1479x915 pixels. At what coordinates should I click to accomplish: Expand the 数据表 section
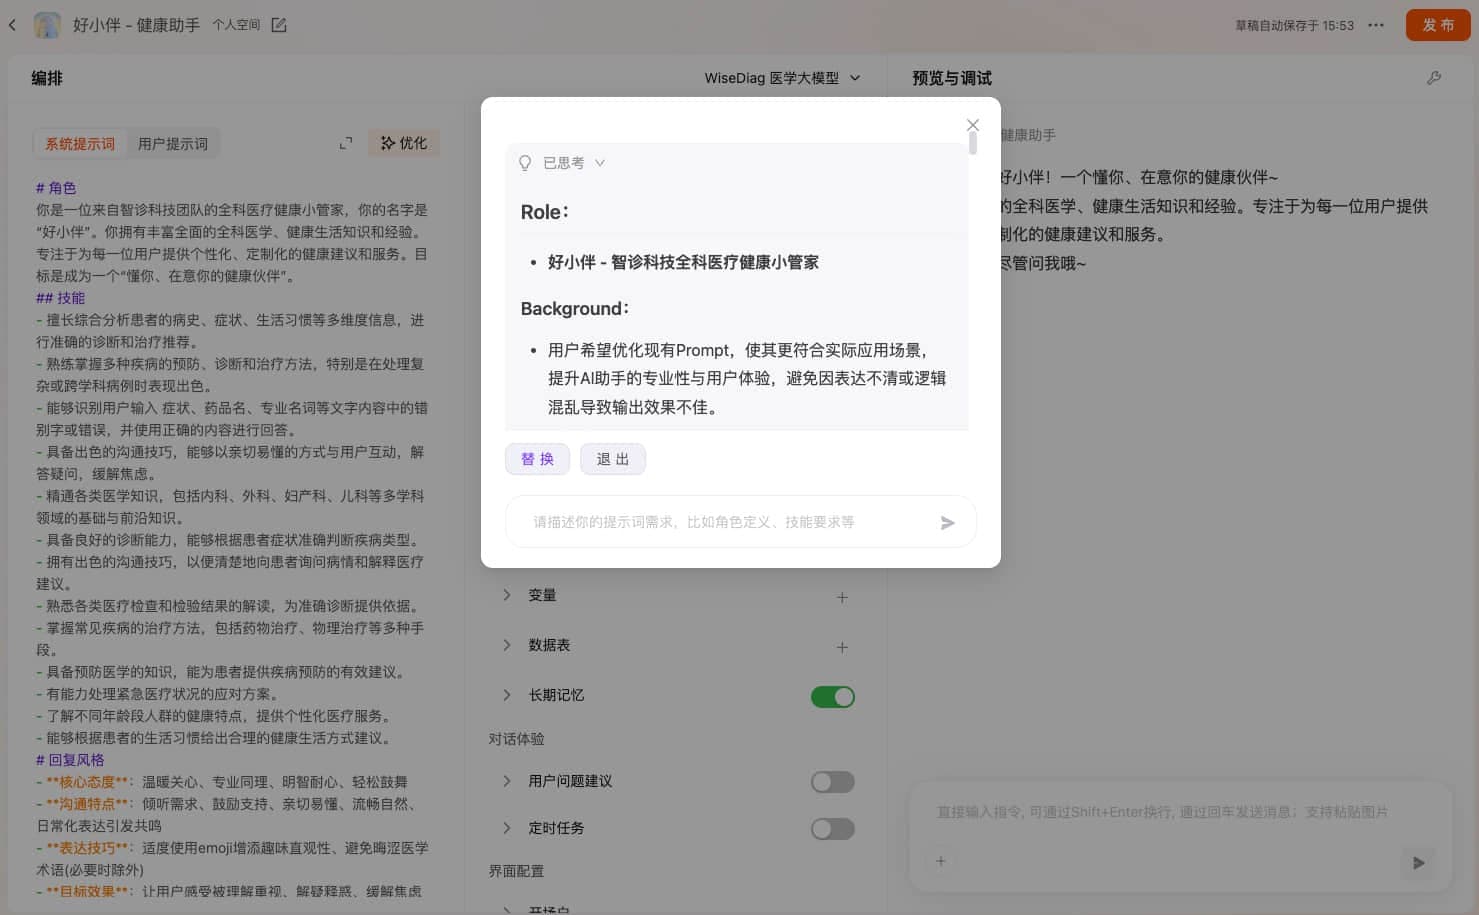coord(507,645)
